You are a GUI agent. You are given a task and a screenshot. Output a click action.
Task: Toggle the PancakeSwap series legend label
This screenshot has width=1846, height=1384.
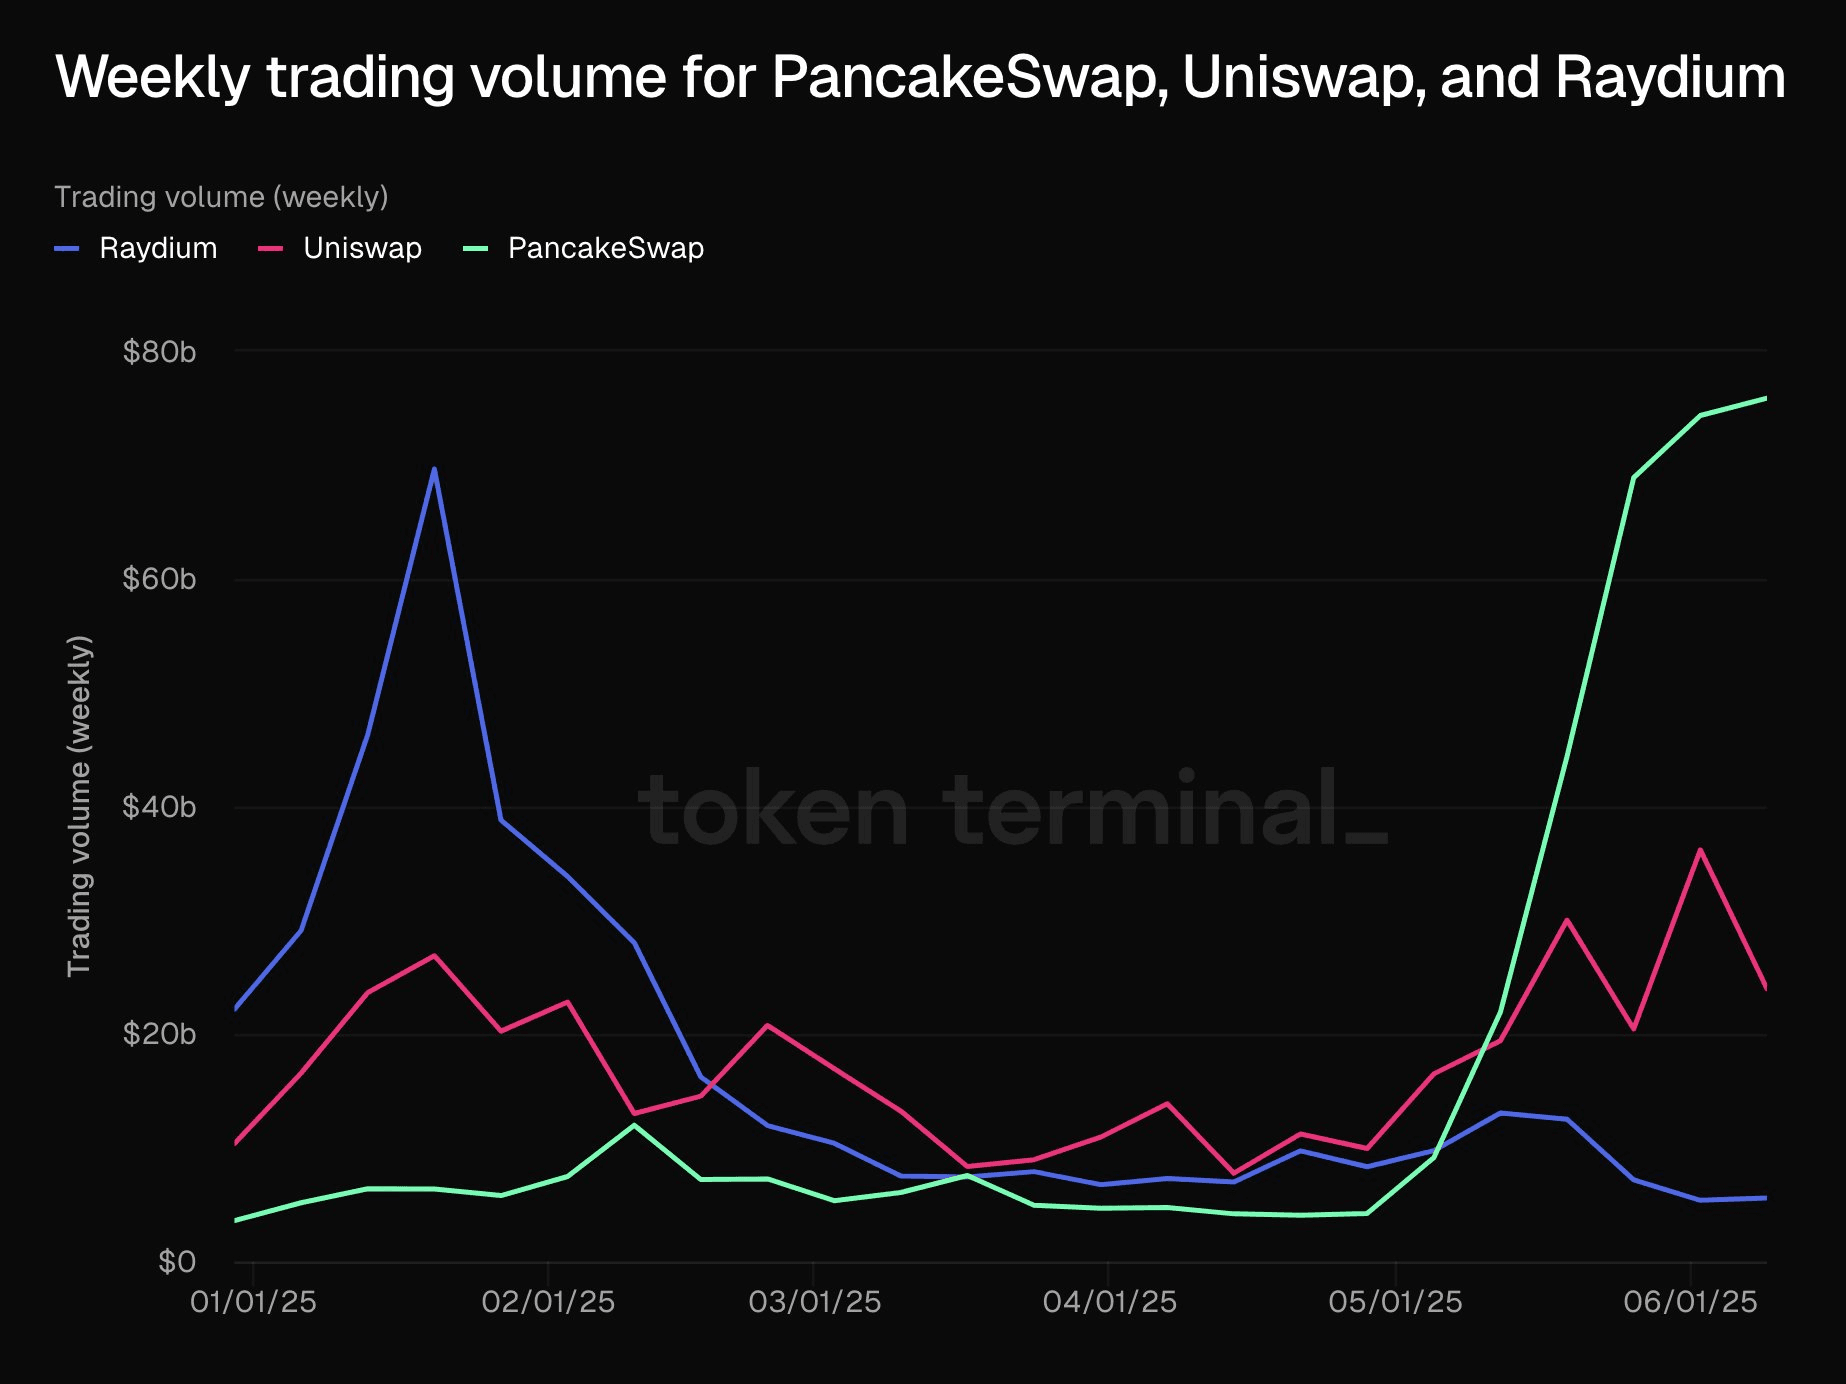(x=606, y=248)
